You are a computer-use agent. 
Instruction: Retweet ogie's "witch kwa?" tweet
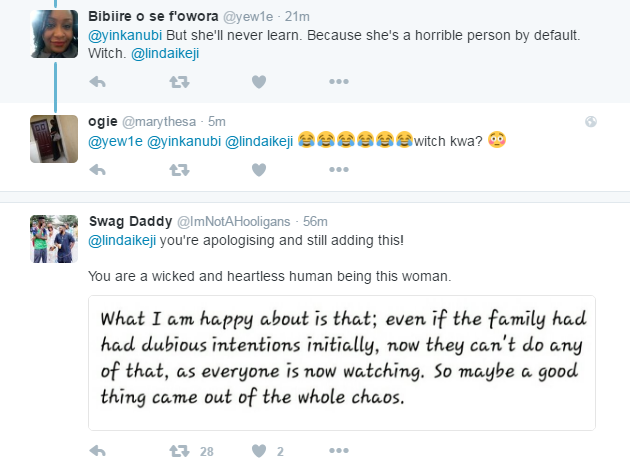(179, 170)
